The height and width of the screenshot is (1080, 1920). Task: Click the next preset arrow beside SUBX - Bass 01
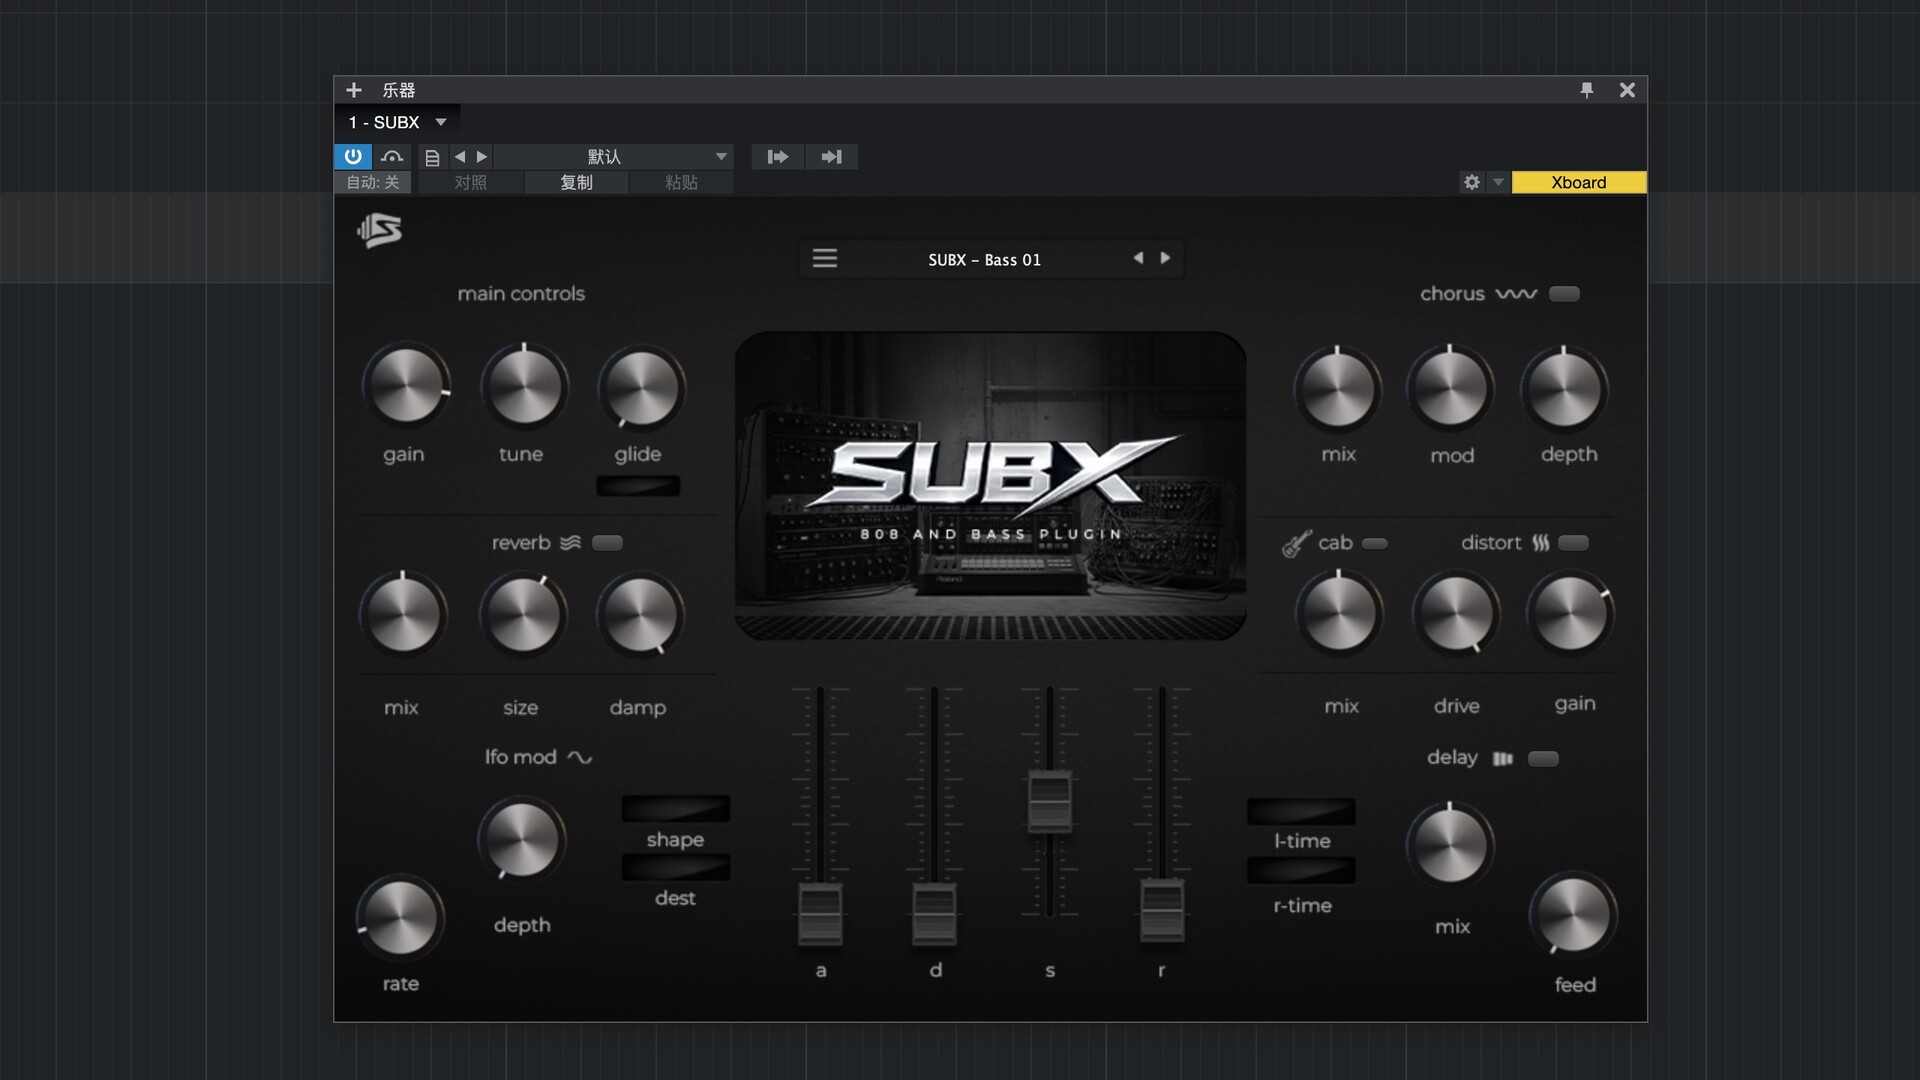[x=1165, y=258]
